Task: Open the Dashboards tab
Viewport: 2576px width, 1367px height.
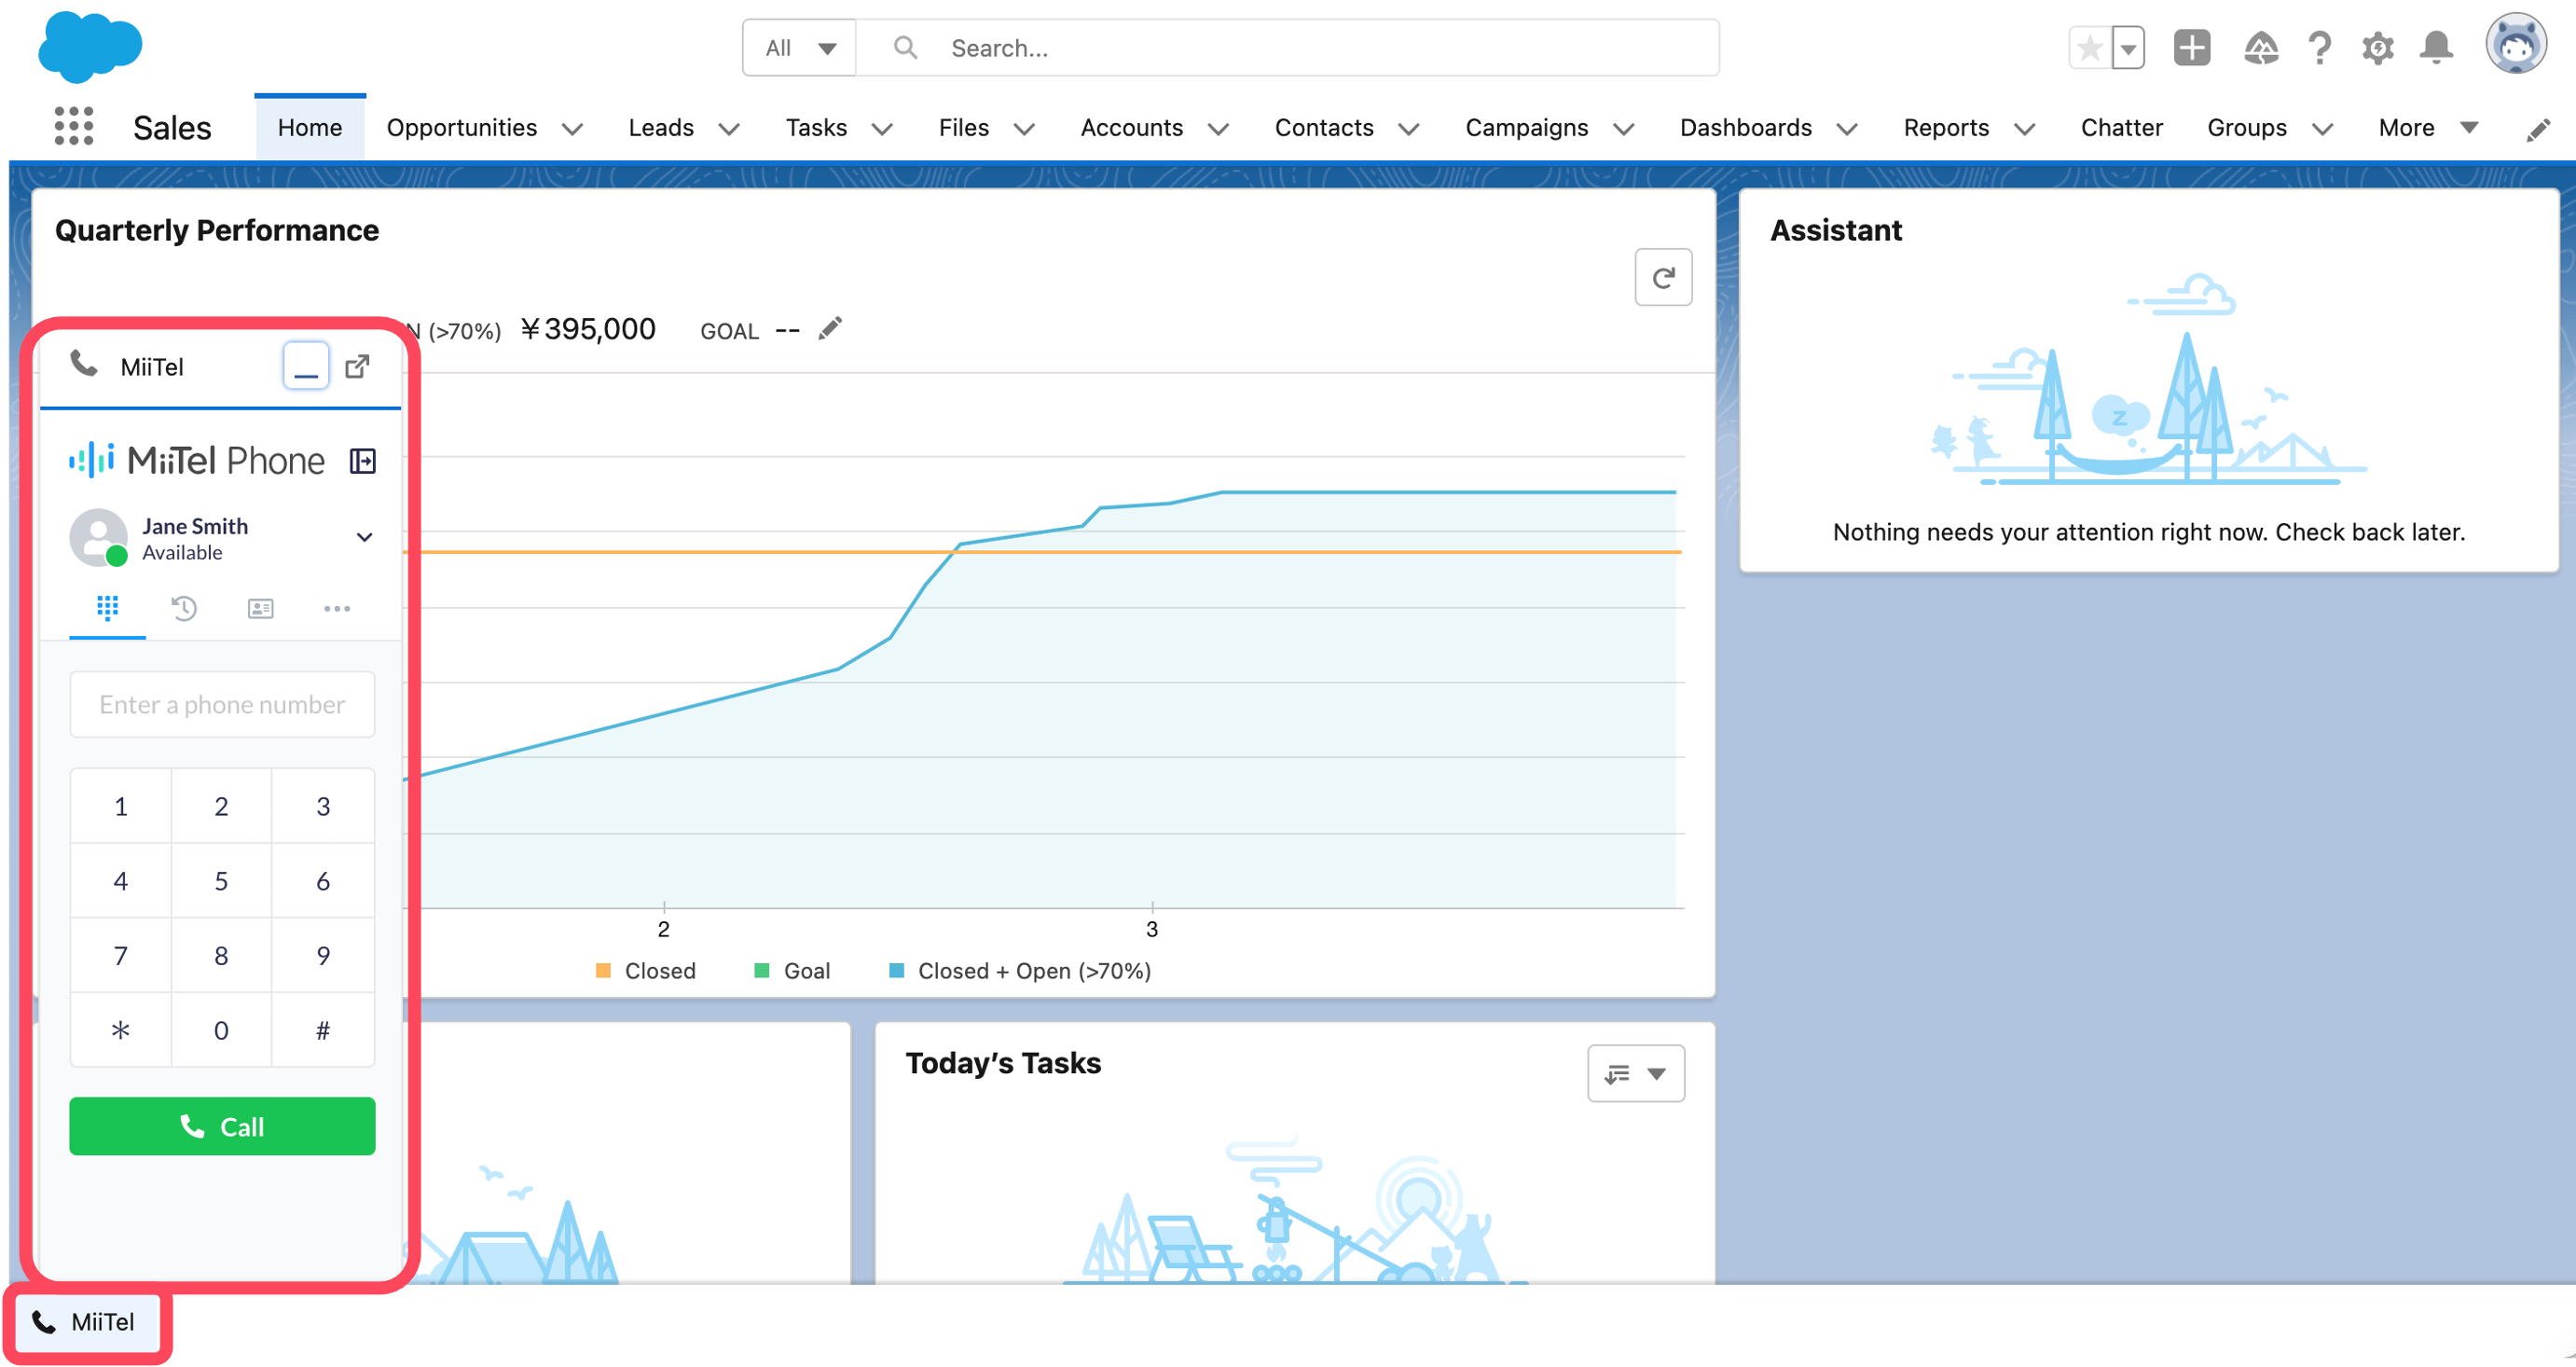Action: coord(1746,128)
